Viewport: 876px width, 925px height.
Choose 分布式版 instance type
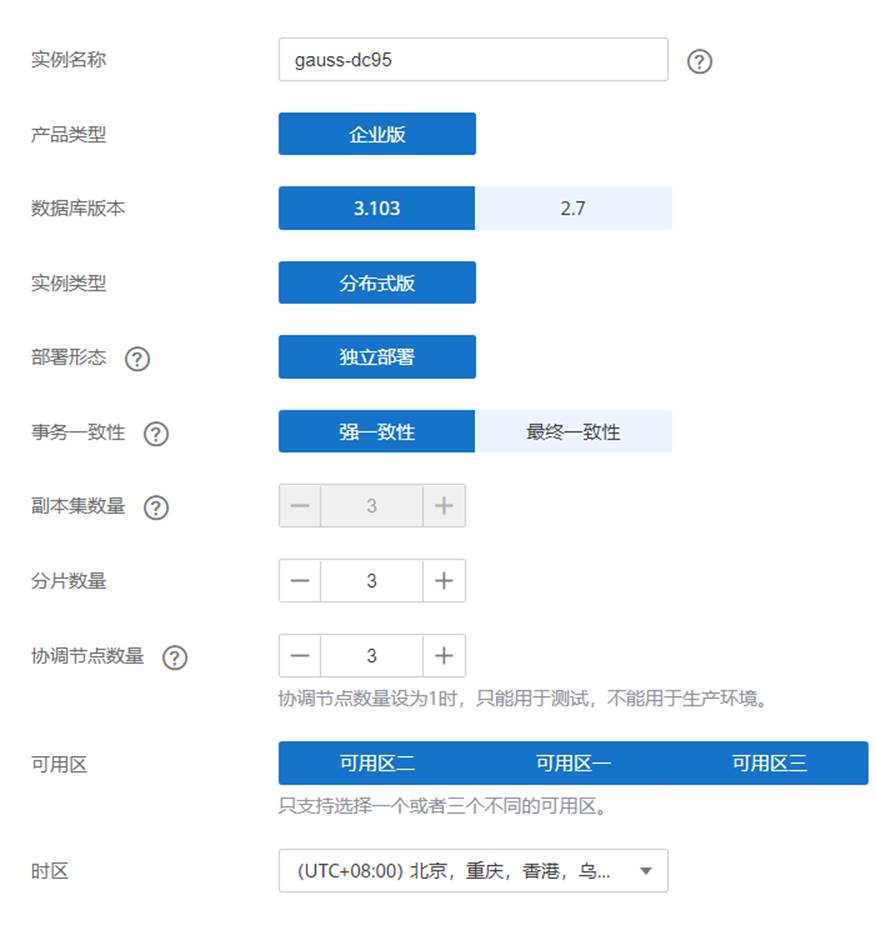[x=377, y=283]
